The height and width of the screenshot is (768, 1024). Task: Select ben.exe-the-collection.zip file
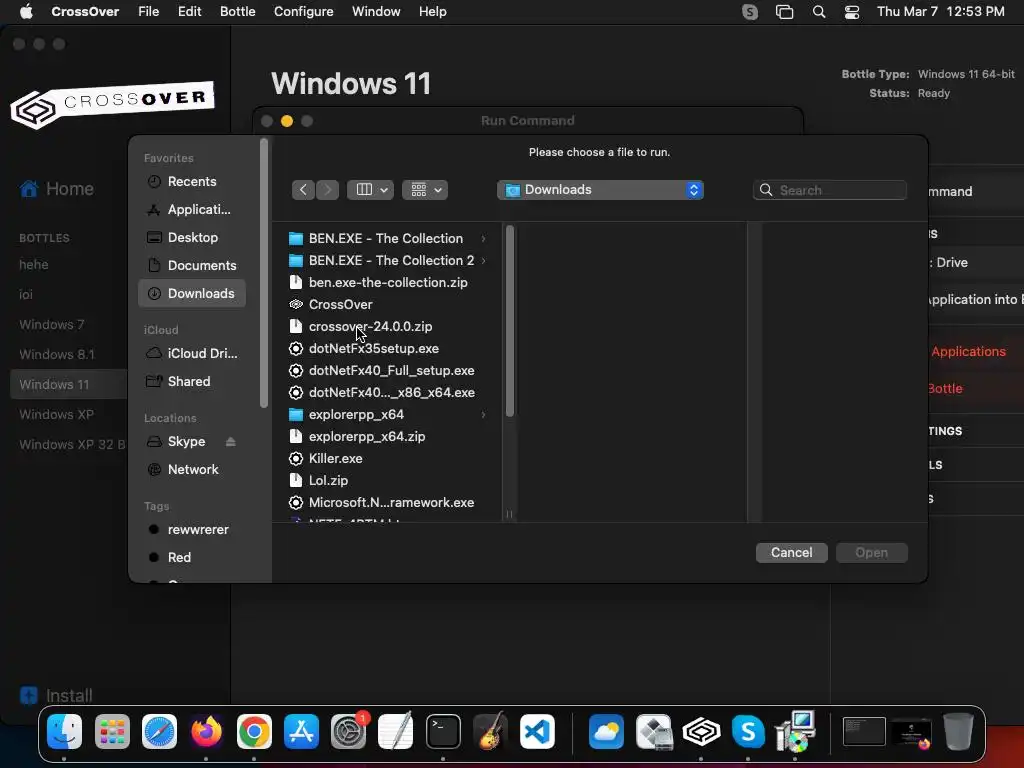tap(389, 283)
